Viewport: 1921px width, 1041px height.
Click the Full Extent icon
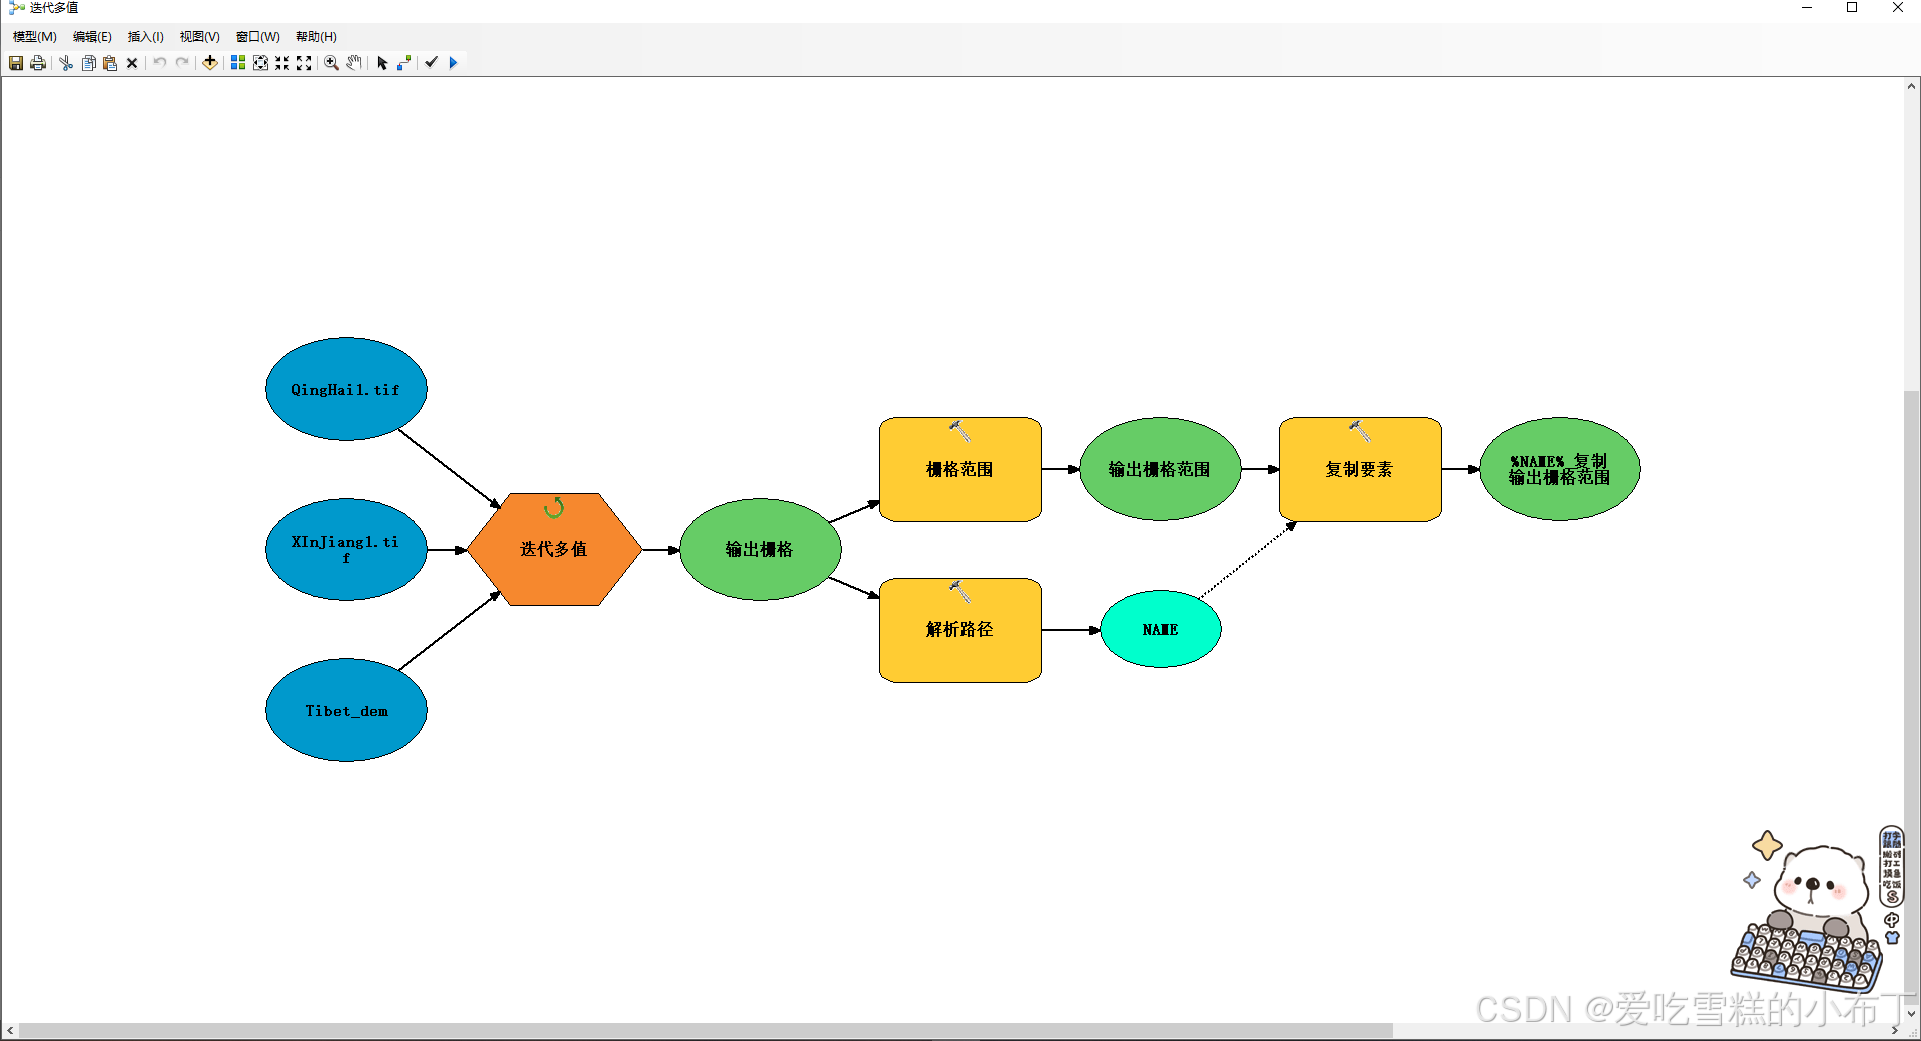point(260,63)
